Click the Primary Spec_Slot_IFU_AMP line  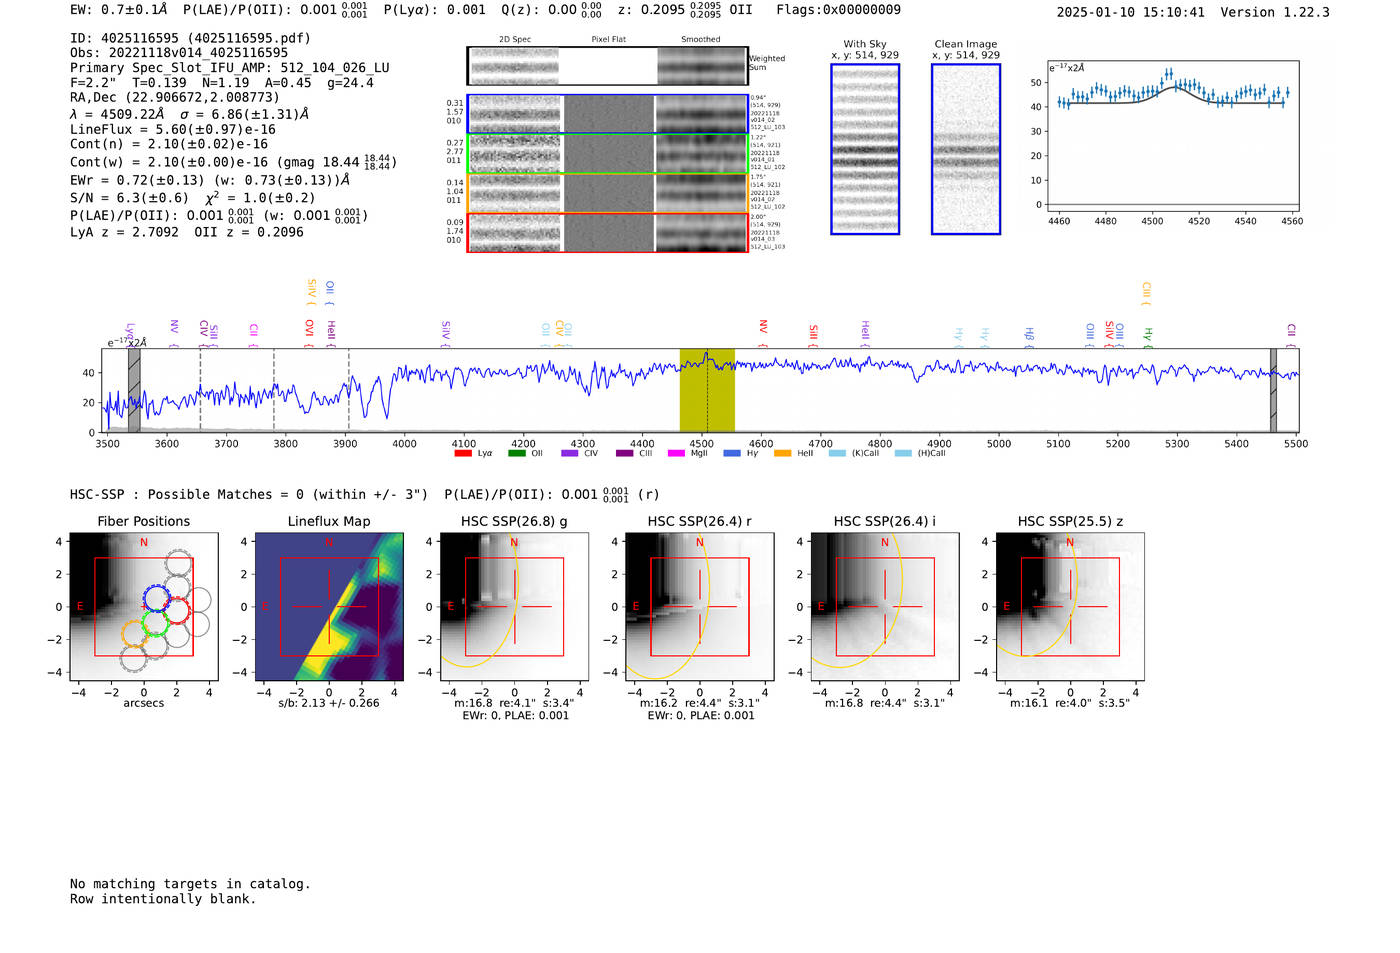point(230,68)
